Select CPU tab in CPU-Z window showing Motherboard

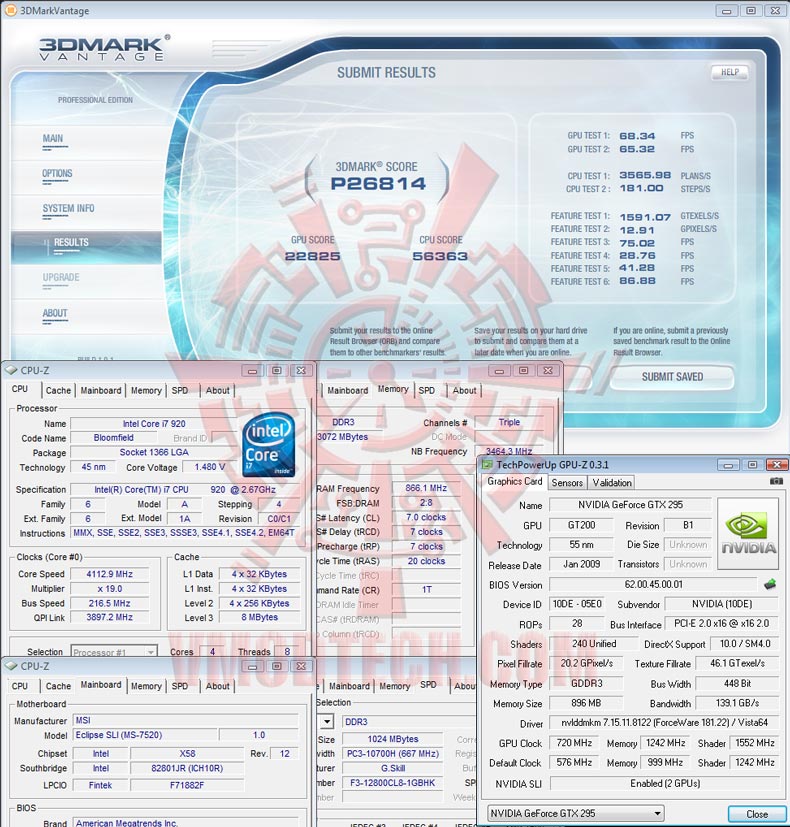point(20,686)
